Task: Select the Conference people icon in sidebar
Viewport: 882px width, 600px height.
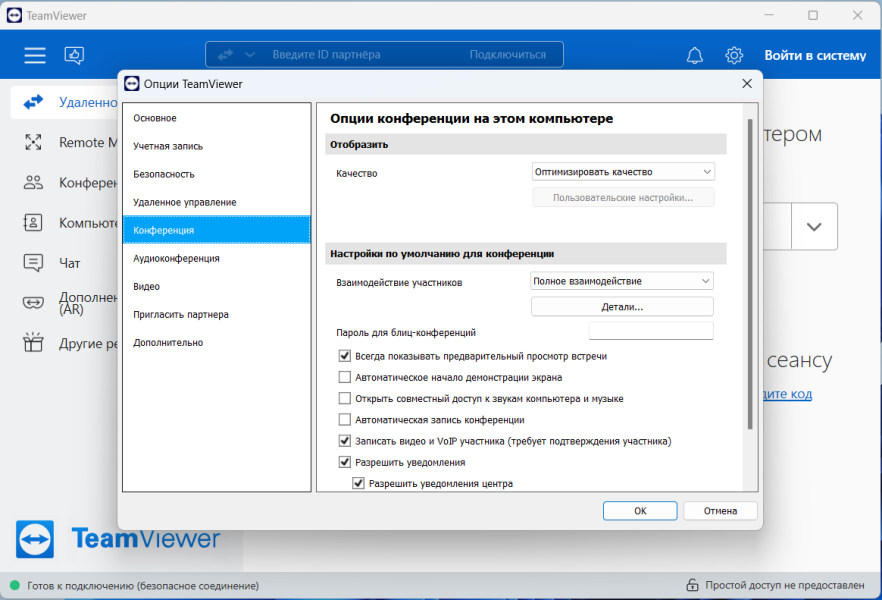Action: (x=33, y=183)
